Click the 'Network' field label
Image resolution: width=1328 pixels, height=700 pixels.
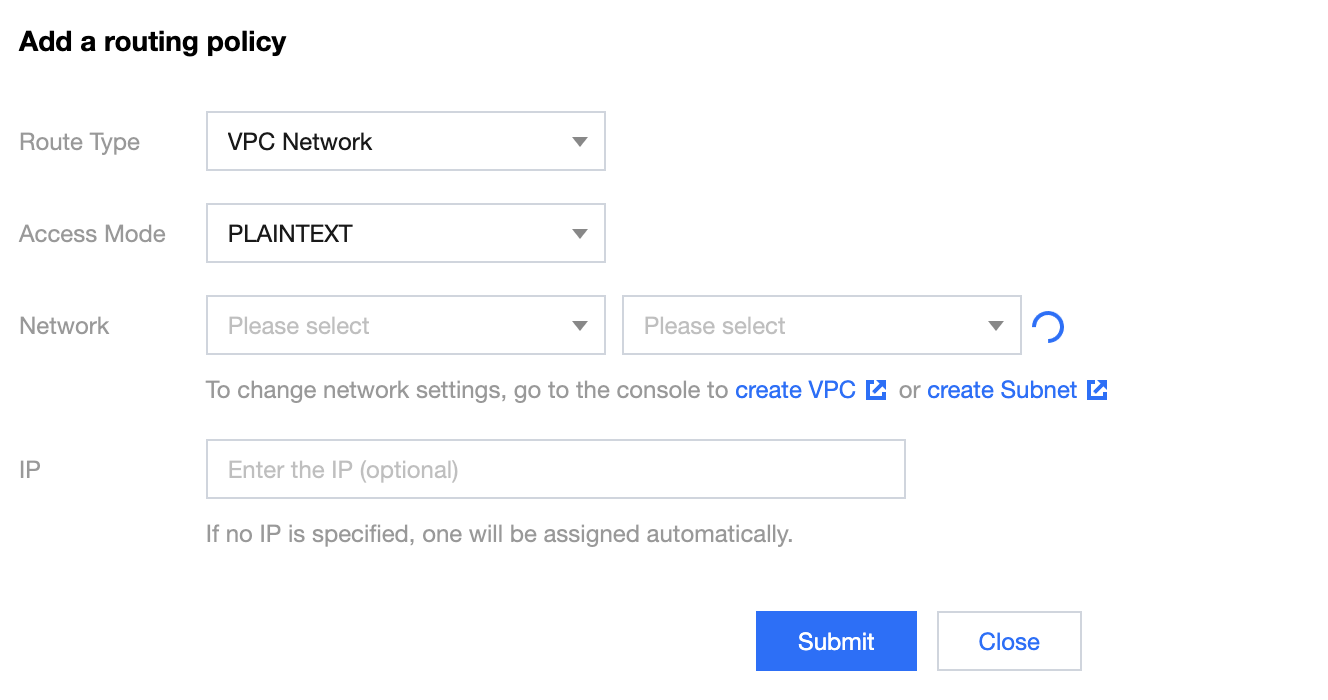pos(64,326)
